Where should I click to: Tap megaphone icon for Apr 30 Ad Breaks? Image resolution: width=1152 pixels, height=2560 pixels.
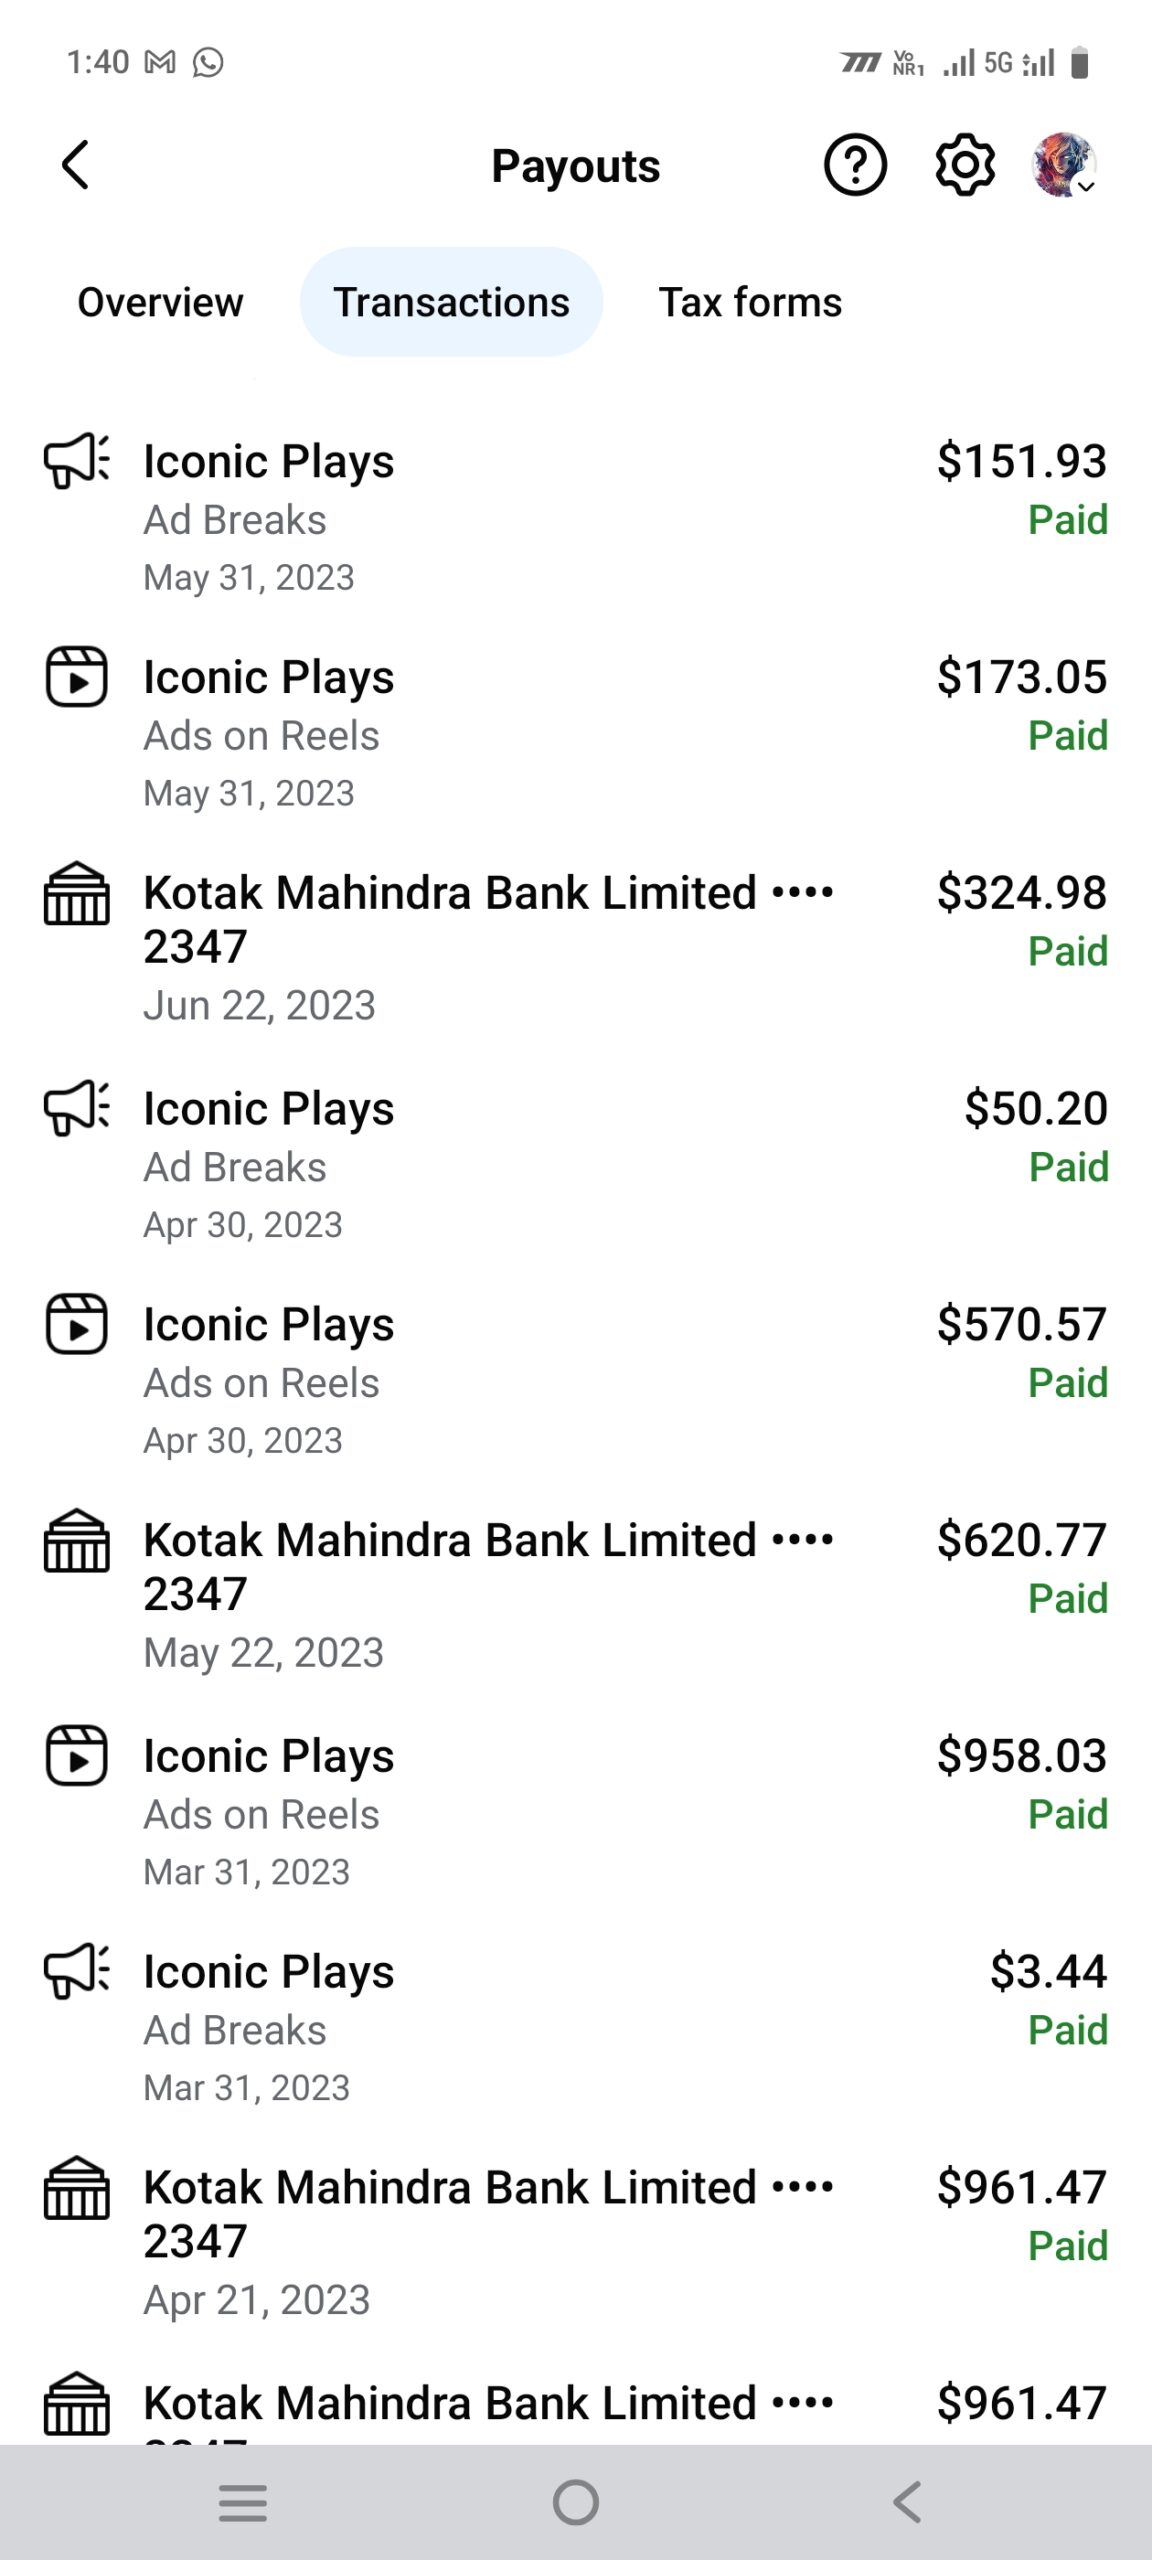77,1108
